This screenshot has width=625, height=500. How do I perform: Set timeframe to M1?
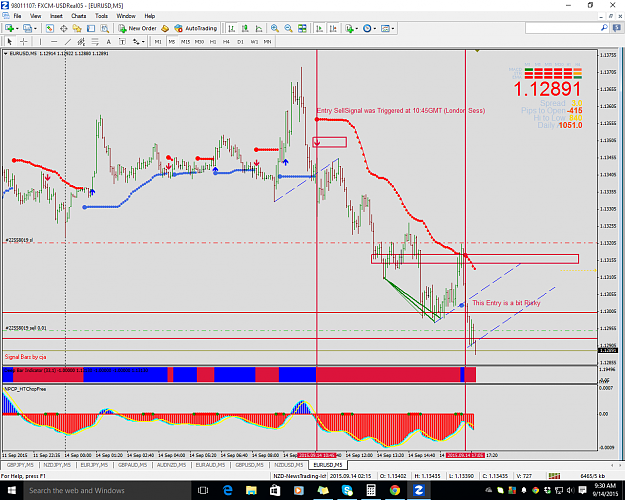point(158,41)
